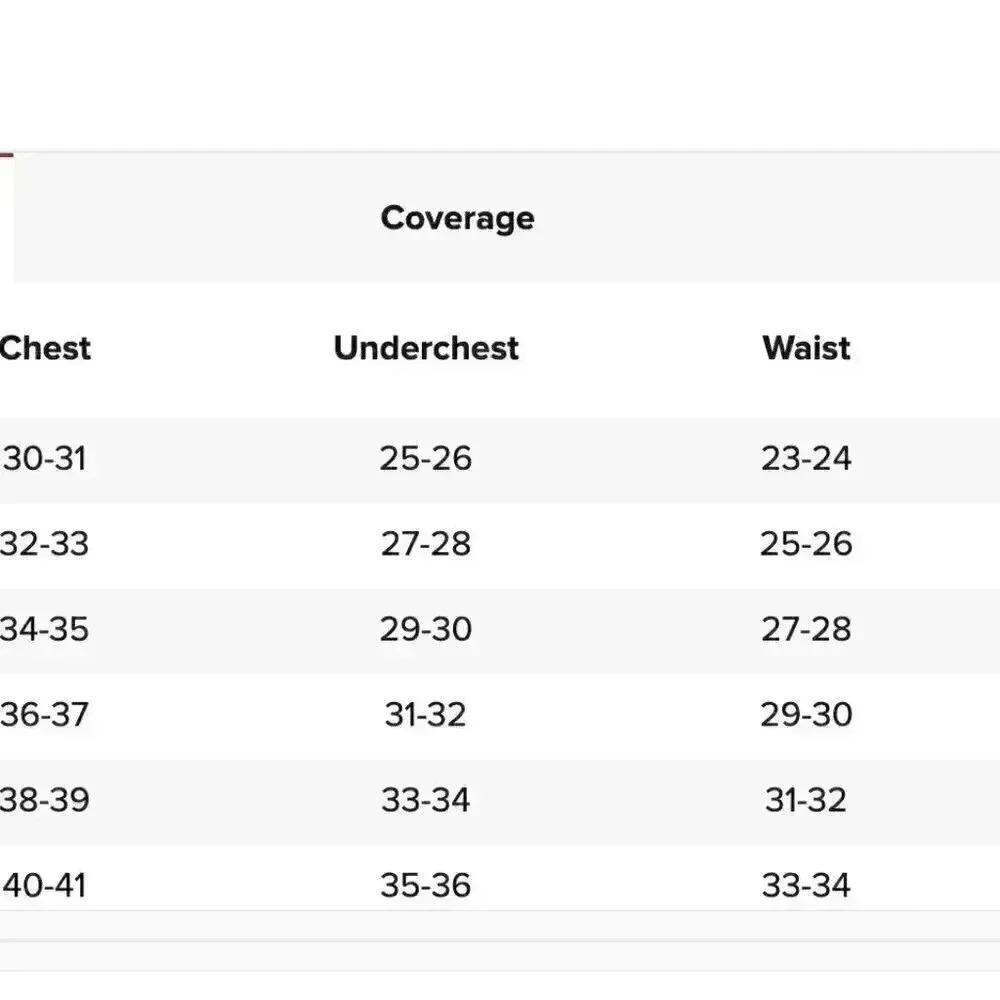Click underchest 25-26 in first row
The width and height of the screenshot is (1000, 1000).
(425, 459)
